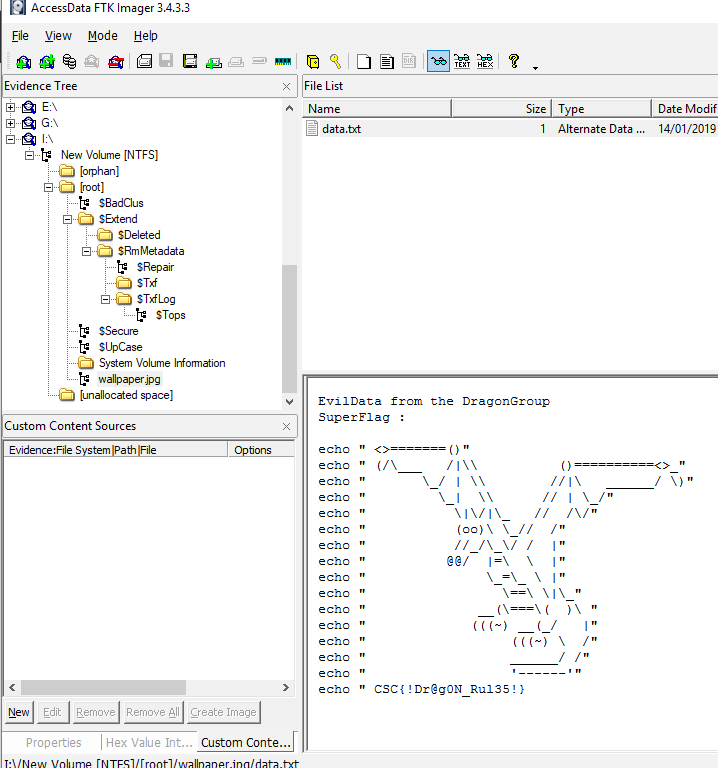Click the I:\ drive evidence icon
This screenshot has height=768, width=718.
coord(29,139)
